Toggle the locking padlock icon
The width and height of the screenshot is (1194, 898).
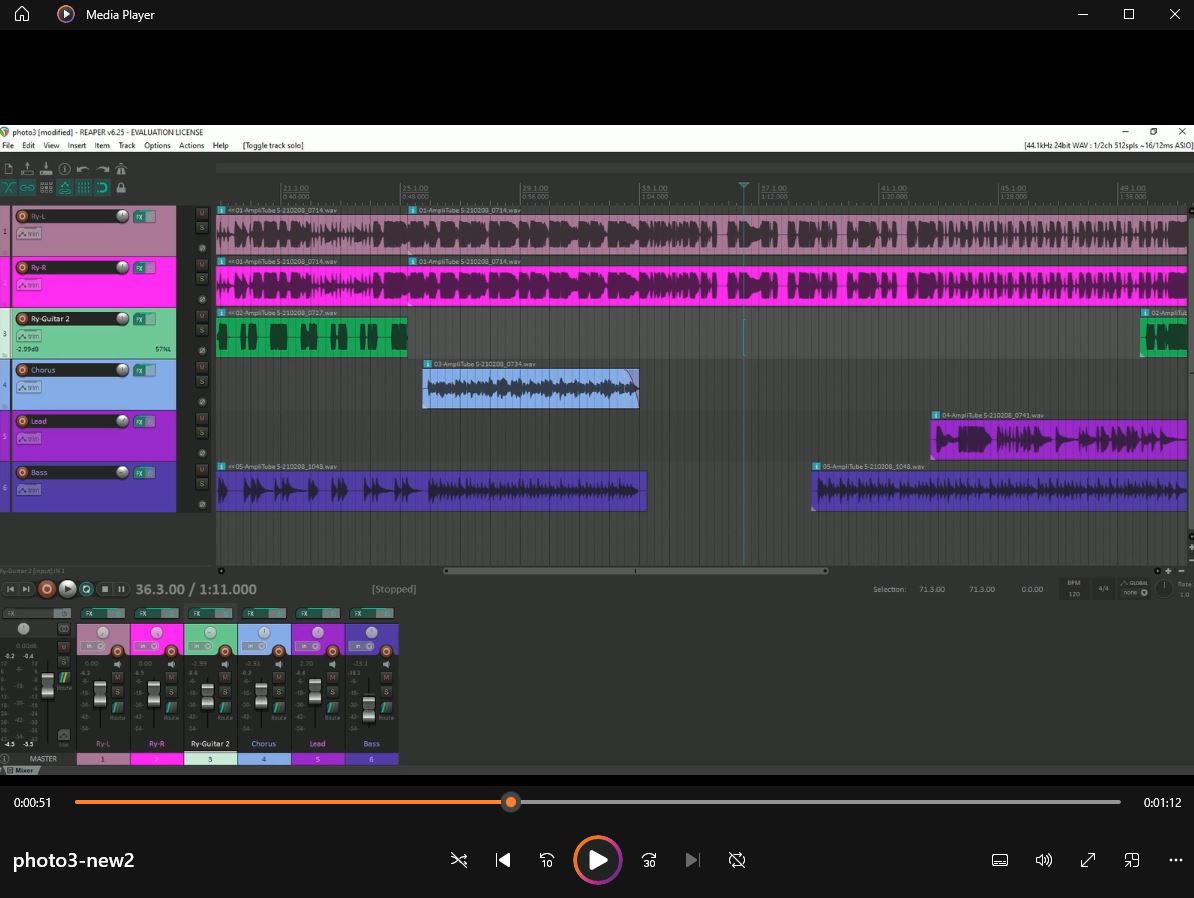click(x=121, y=187)
